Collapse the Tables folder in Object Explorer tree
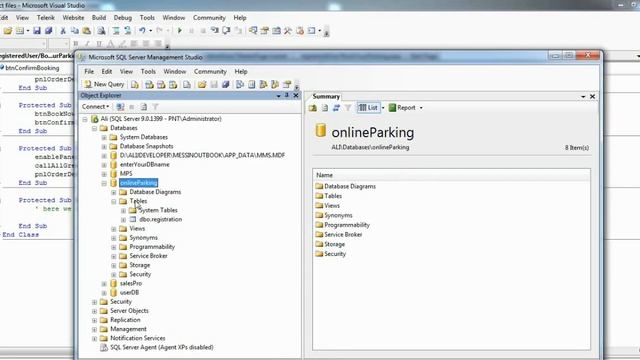 pos(114,202)
